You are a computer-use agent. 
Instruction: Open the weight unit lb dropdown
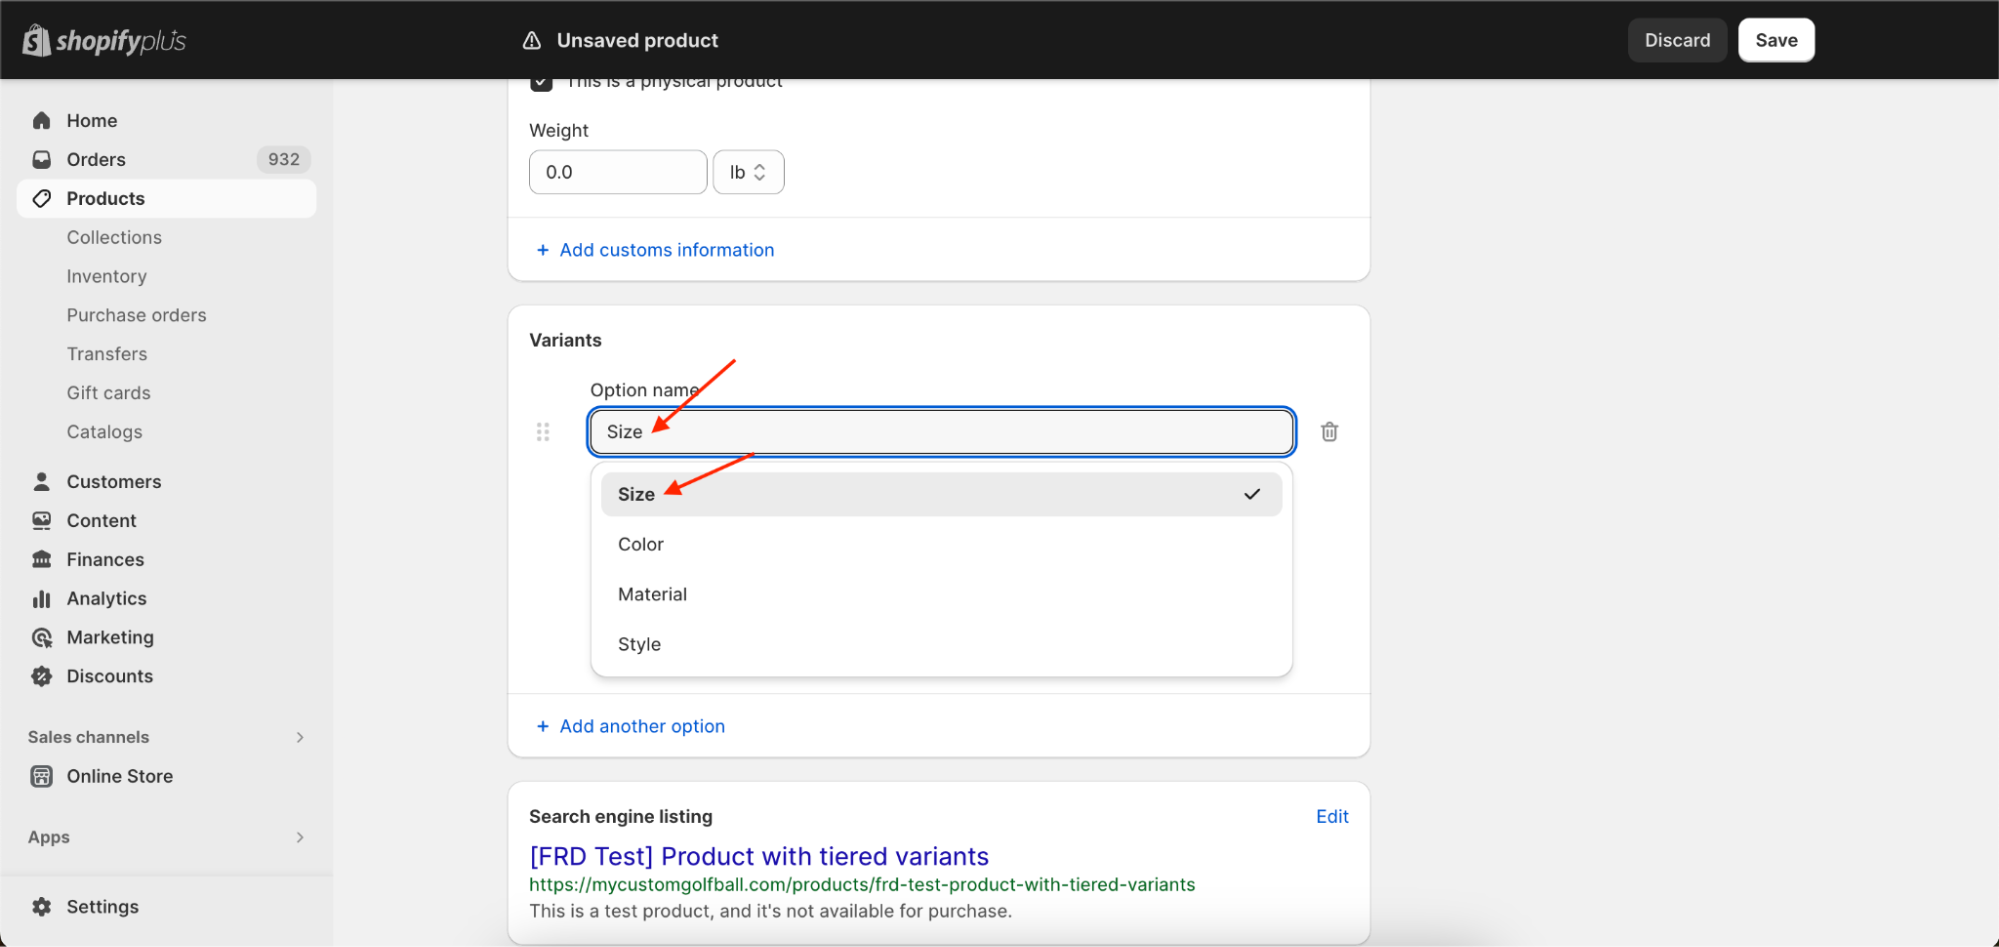748,172
